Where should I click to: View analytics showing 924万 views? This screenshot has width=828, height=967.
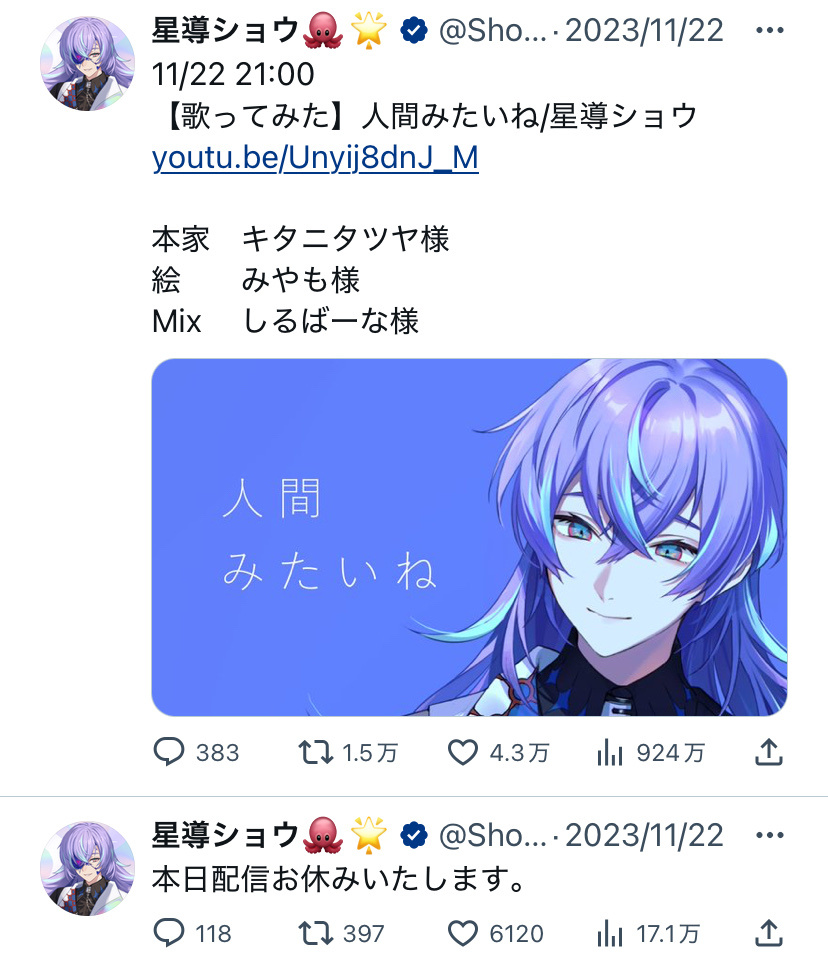click(x=610, y=752)
